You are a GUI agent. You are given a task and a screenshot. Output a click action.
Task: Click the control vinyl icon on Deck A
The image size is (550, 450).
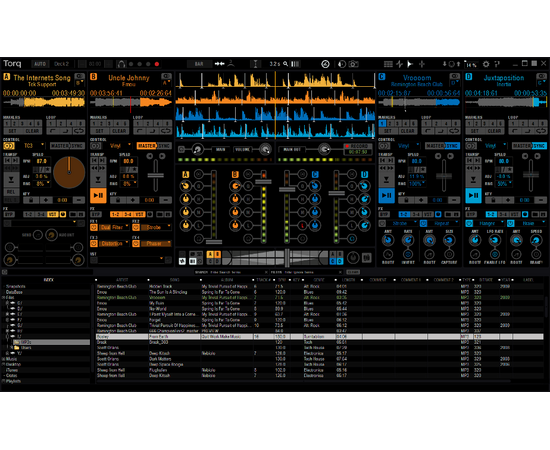tap(9, 146)
